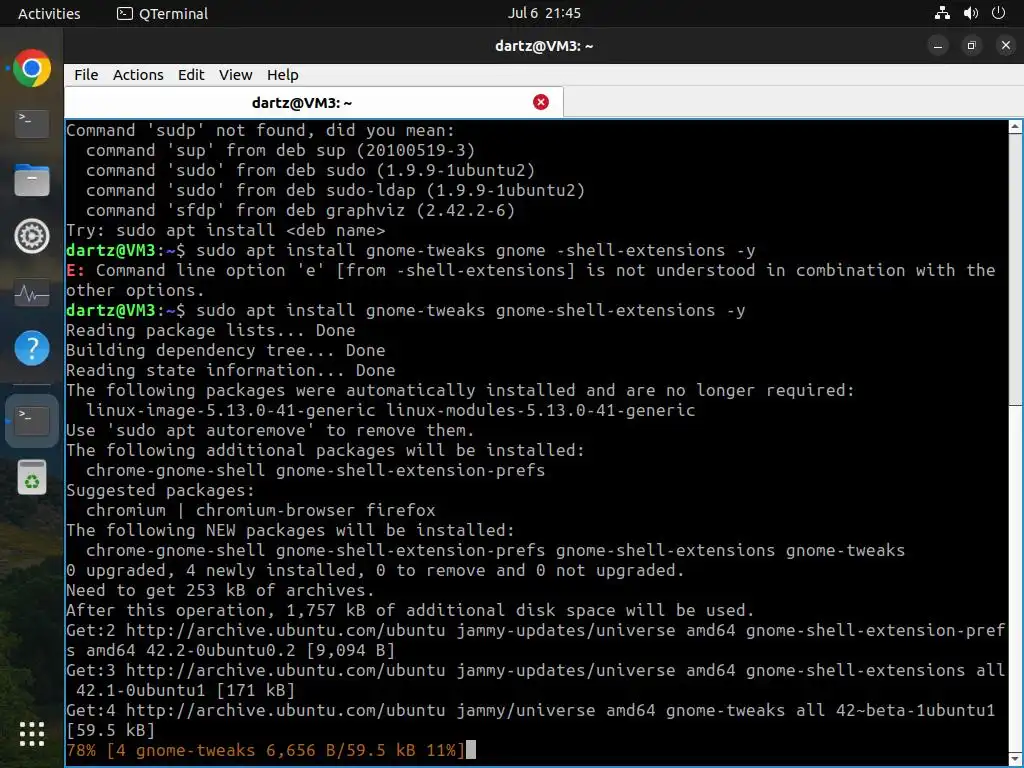Viewport: 1024px width, 768px height.
Task: Click the terminal vertical scrollbar handle
Action: [1016, 269]
